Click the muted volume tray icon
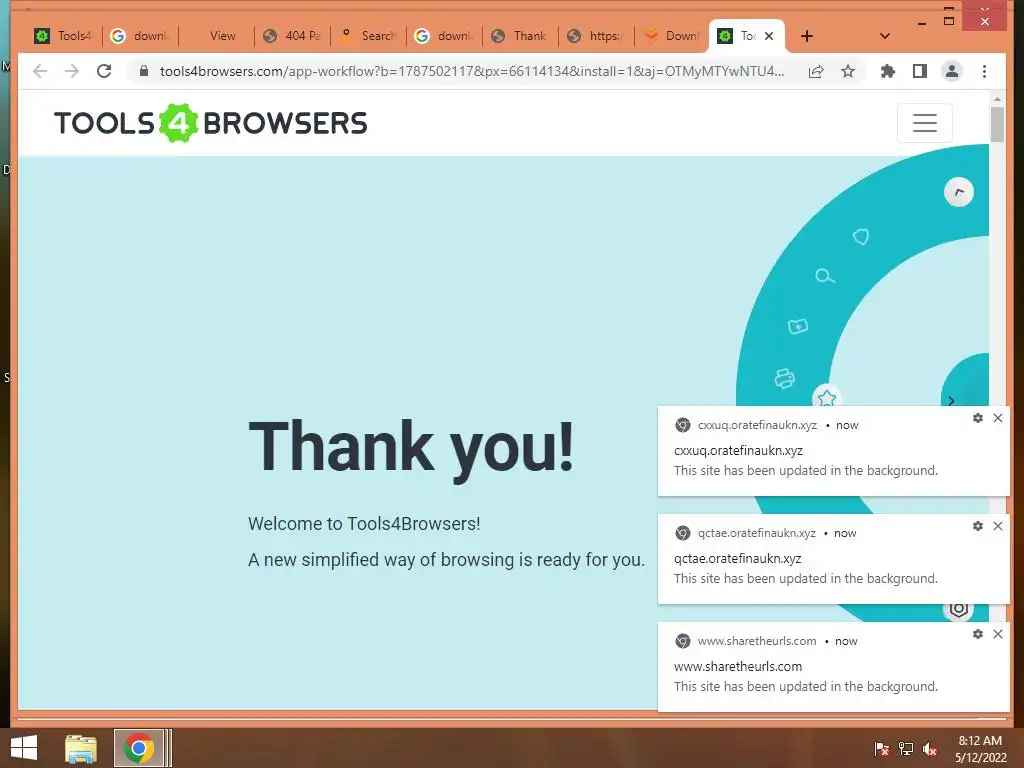1024x768 pixels. pyautogui.click(x=930, y=749)
